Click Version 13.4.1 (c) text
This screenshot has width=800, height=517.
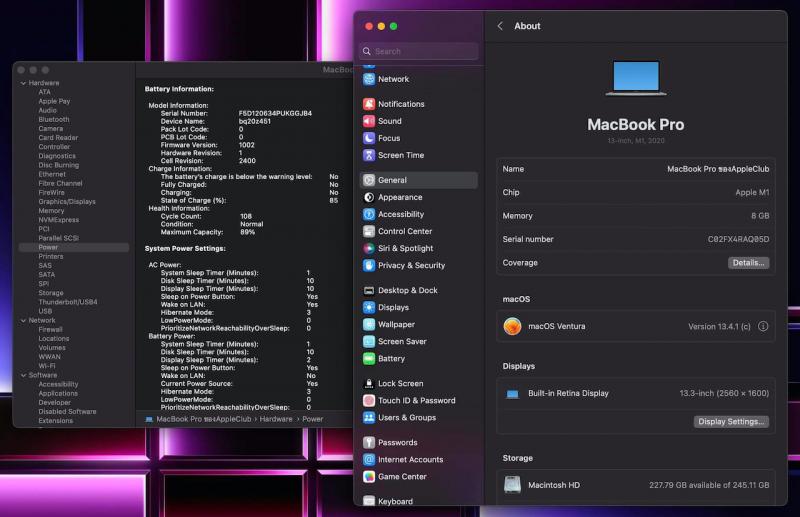click(x=719, y=327)
